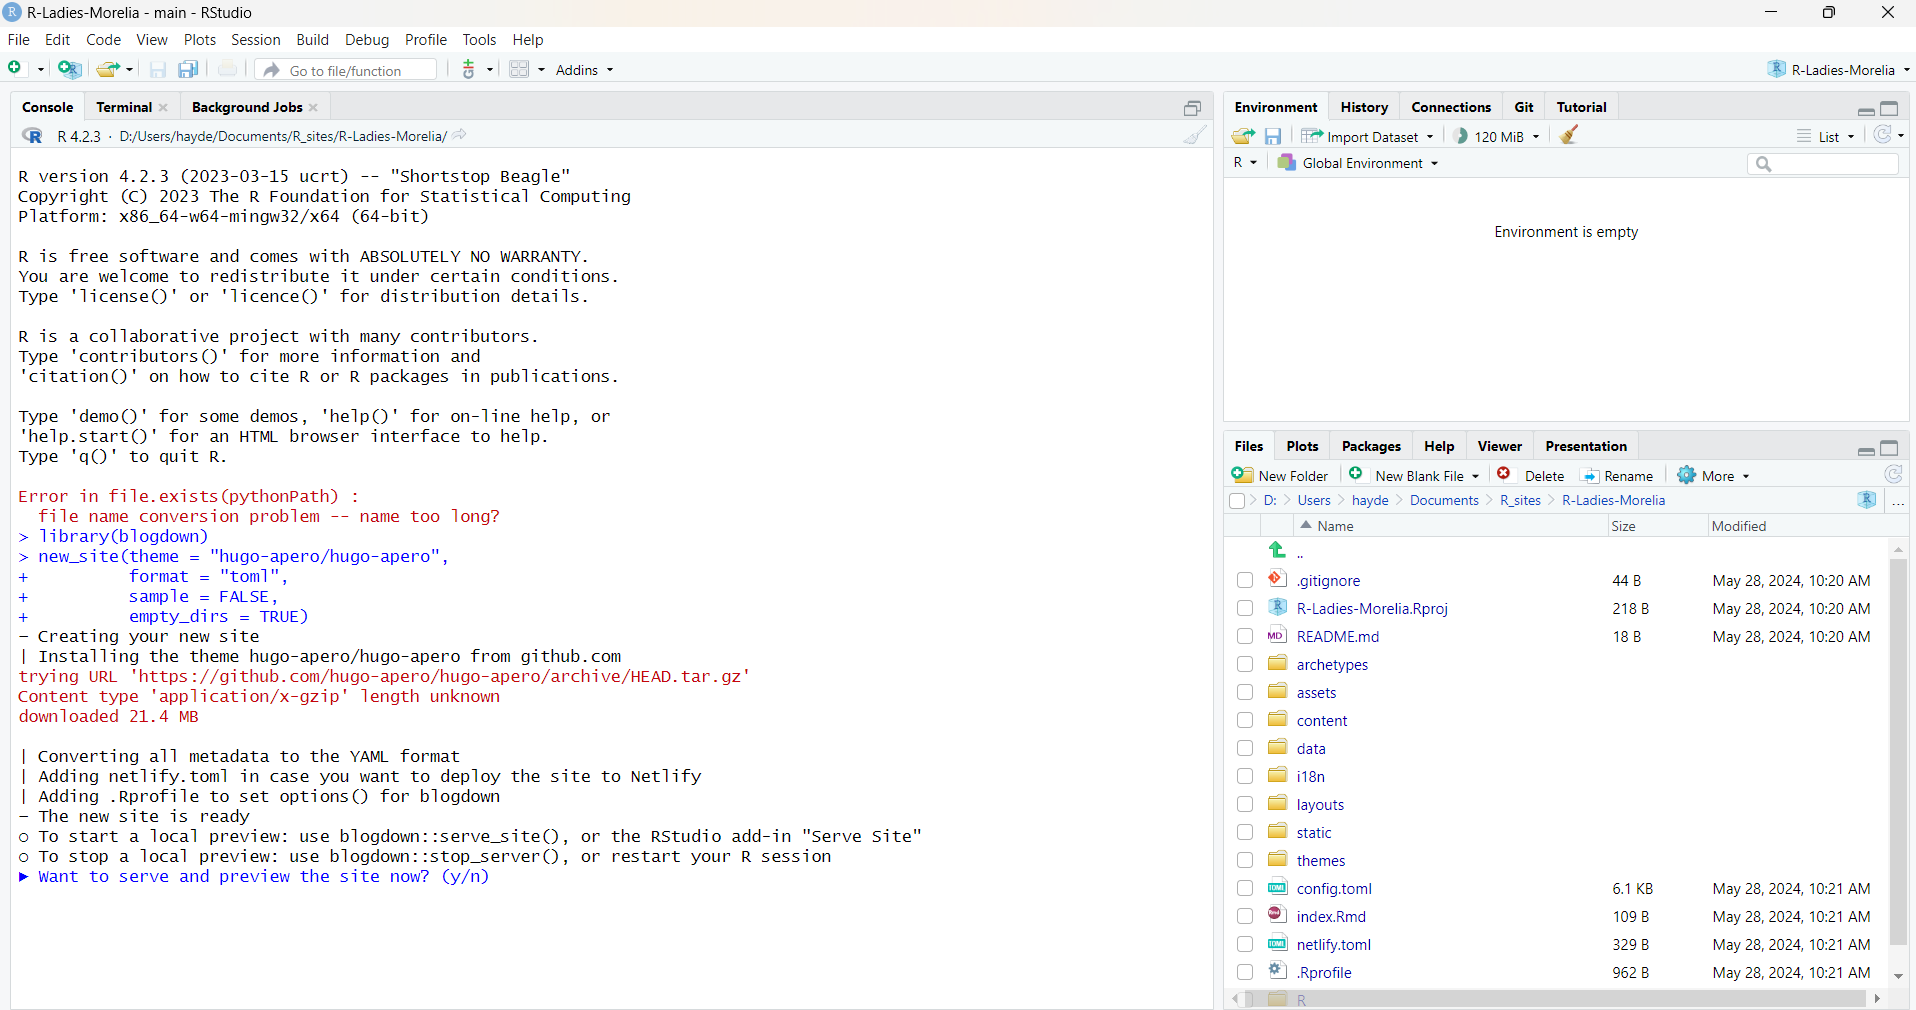Click the workspace panes layout icon

(519, 69)
